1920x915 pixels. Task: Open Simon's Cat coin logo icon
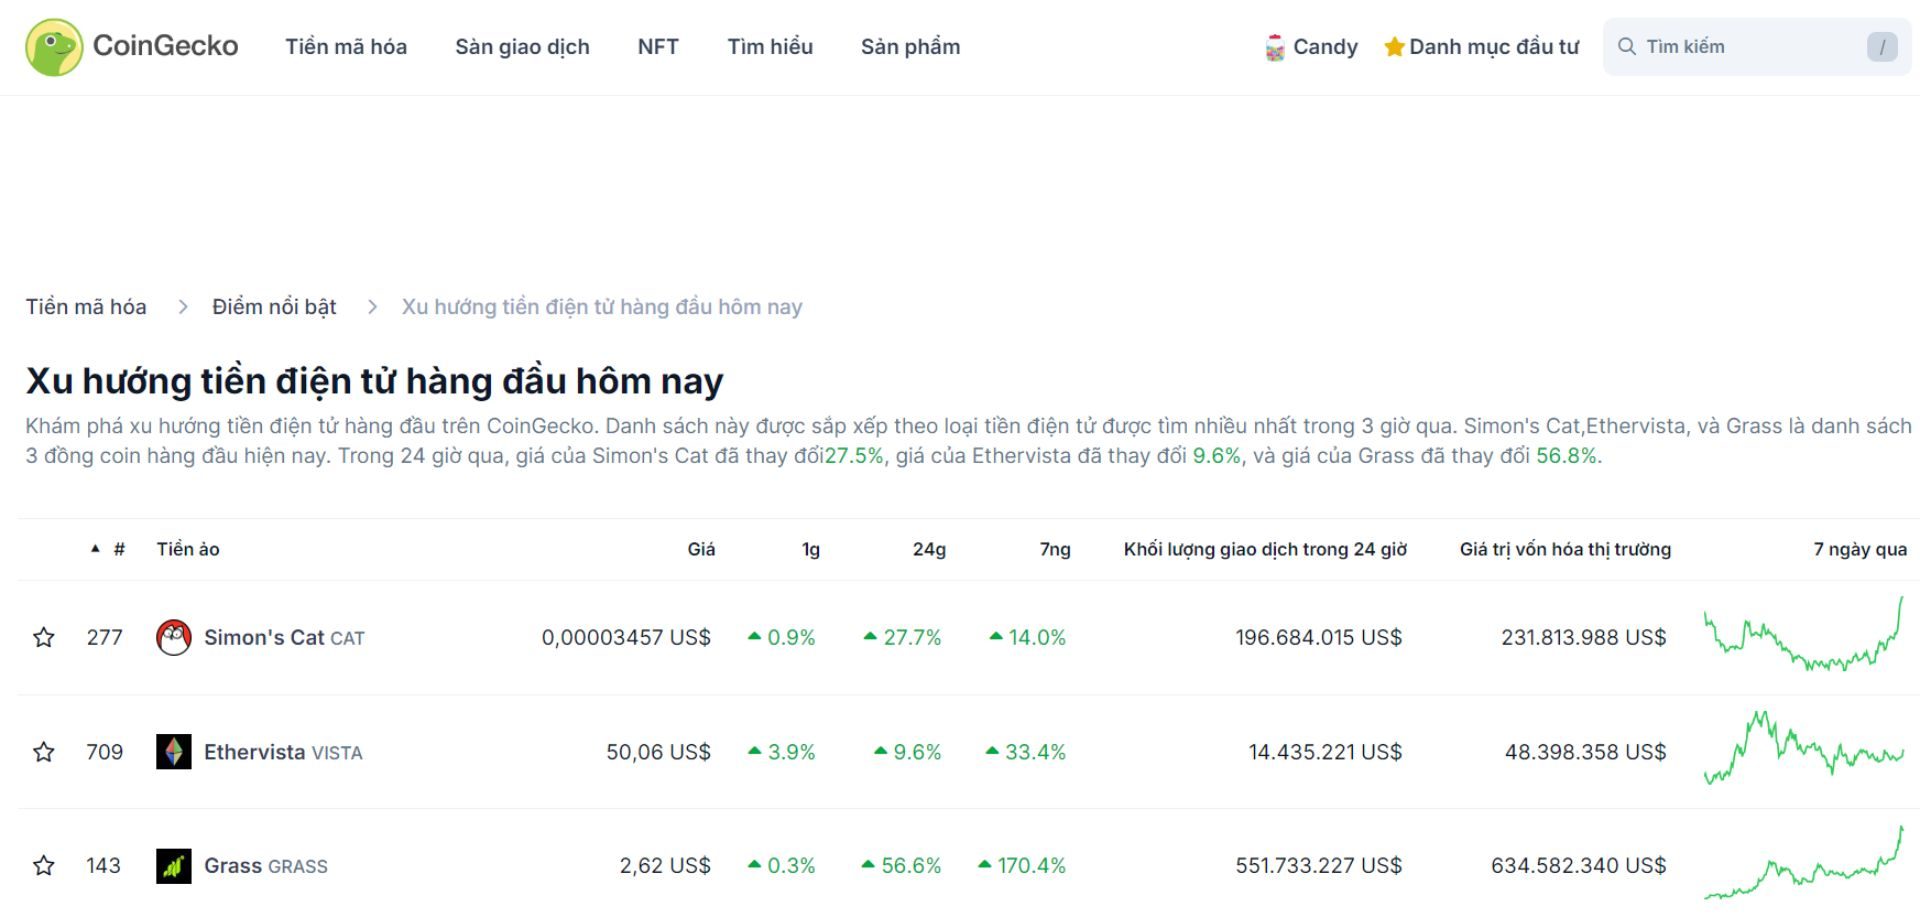coord(175,637)
